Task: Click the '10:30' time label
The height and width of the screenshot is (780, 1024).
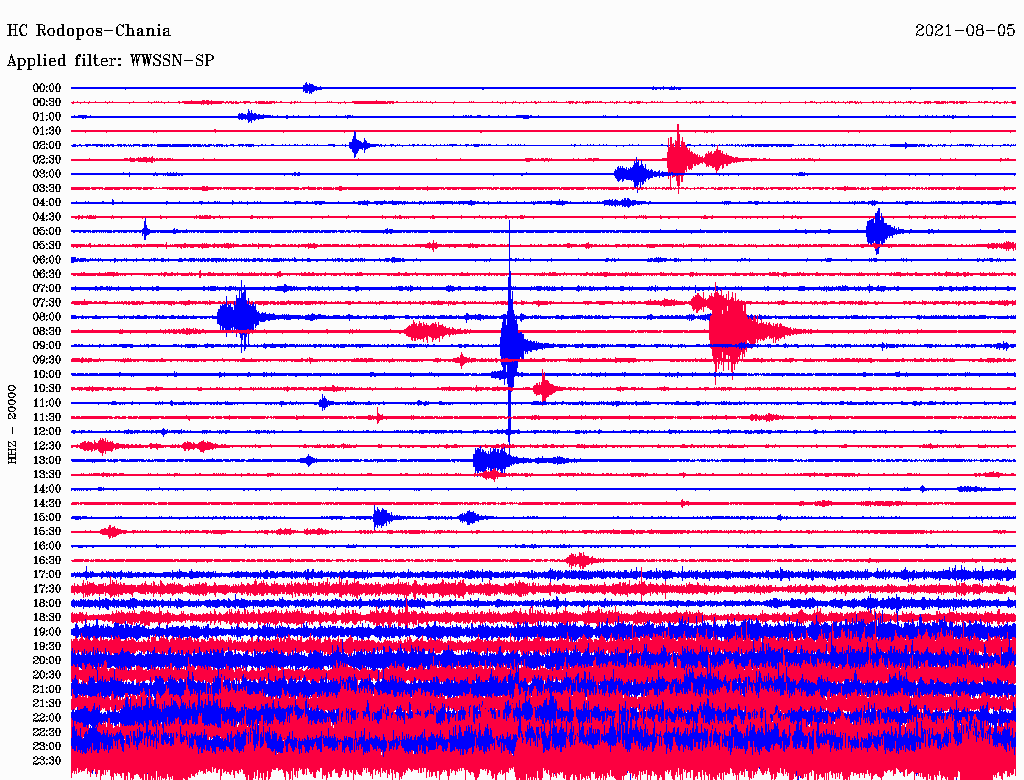Action: 47,389
